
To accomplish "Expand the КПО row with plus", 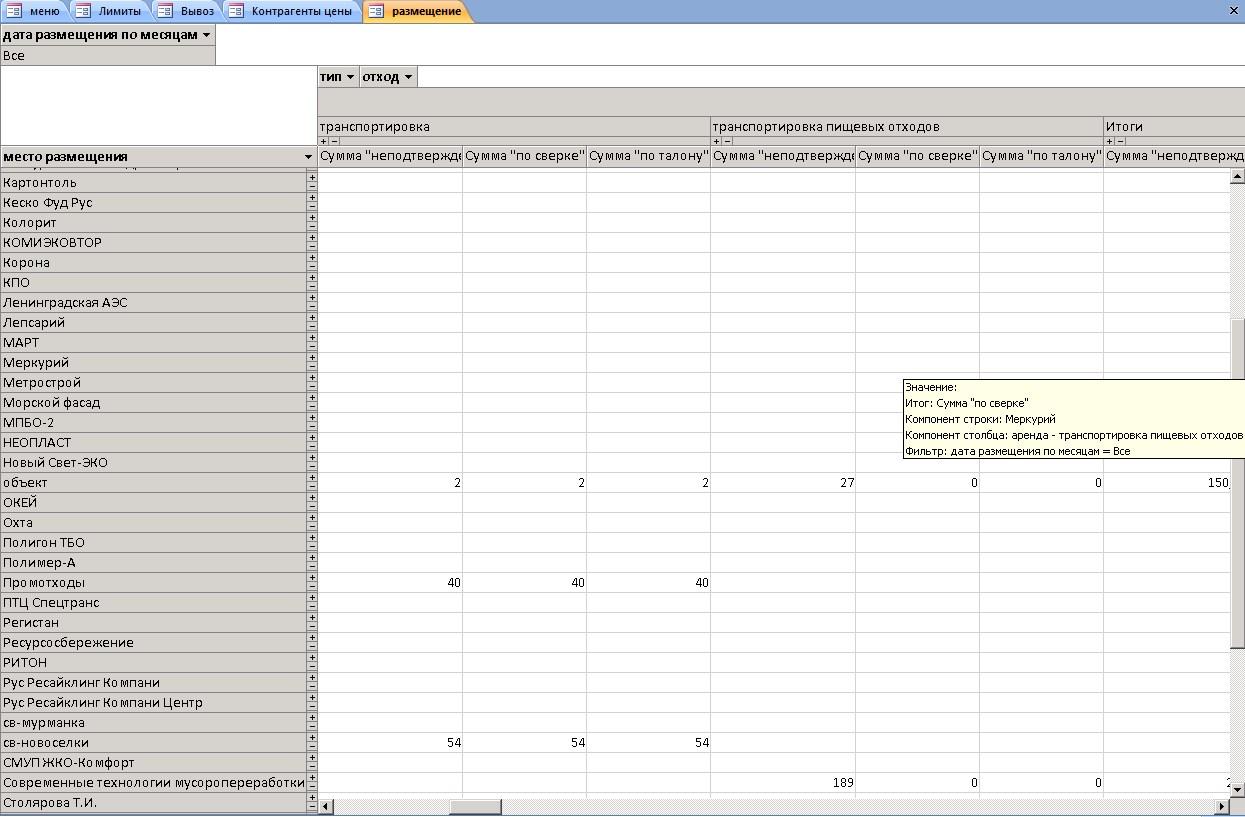I will tap(312, 278).
